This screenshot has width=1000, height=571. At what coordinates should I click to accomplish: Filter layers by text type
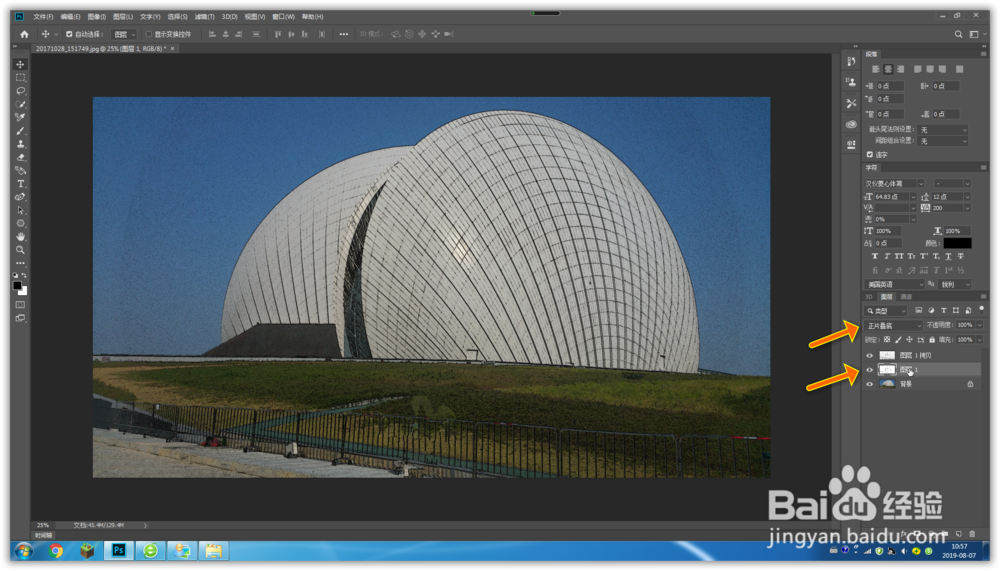coord(943,311)
